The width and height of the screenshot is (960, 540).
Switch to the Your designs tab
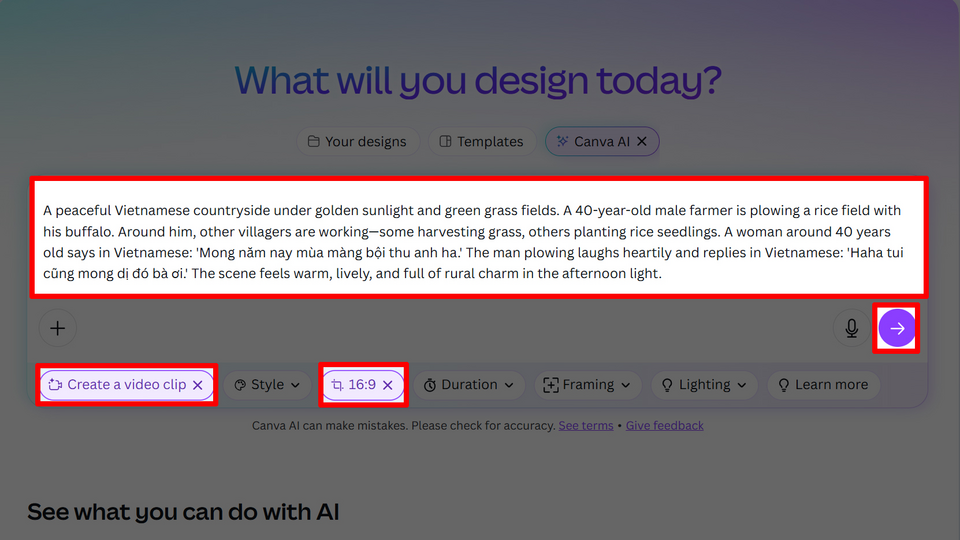pyautogui.click(x=357, y=142)
